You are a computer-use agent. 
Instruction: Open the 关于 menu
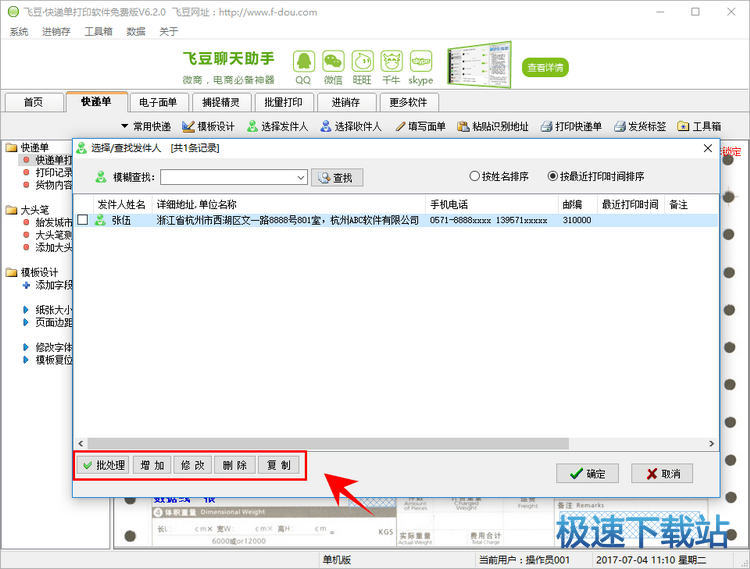[x=168, y=32]
